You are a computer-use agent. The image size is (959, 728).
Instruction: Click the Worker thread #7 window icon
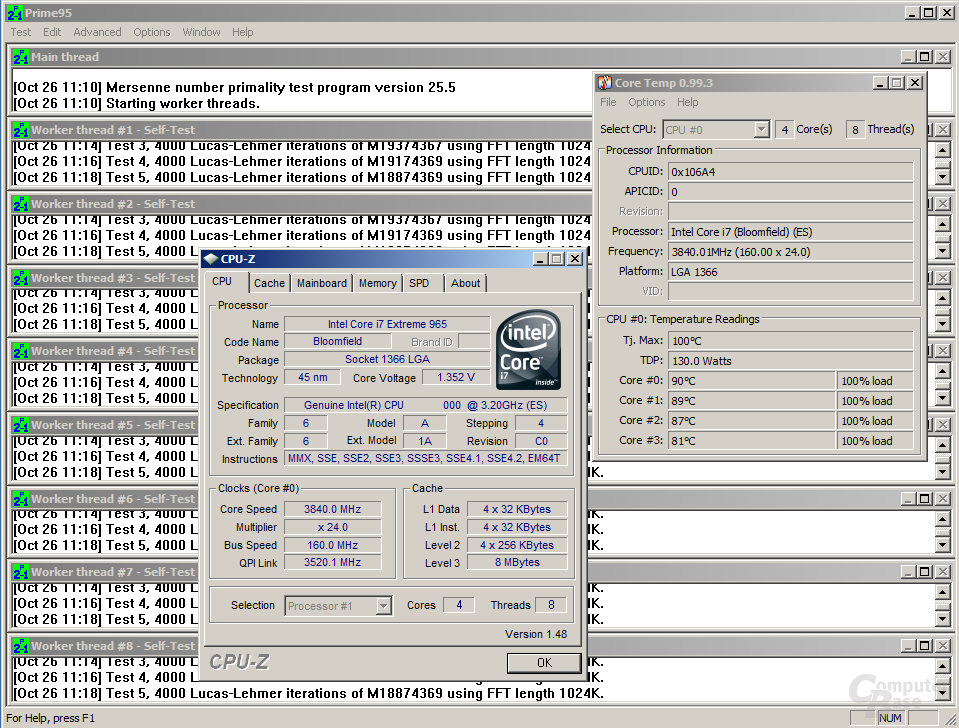[21, 572]
